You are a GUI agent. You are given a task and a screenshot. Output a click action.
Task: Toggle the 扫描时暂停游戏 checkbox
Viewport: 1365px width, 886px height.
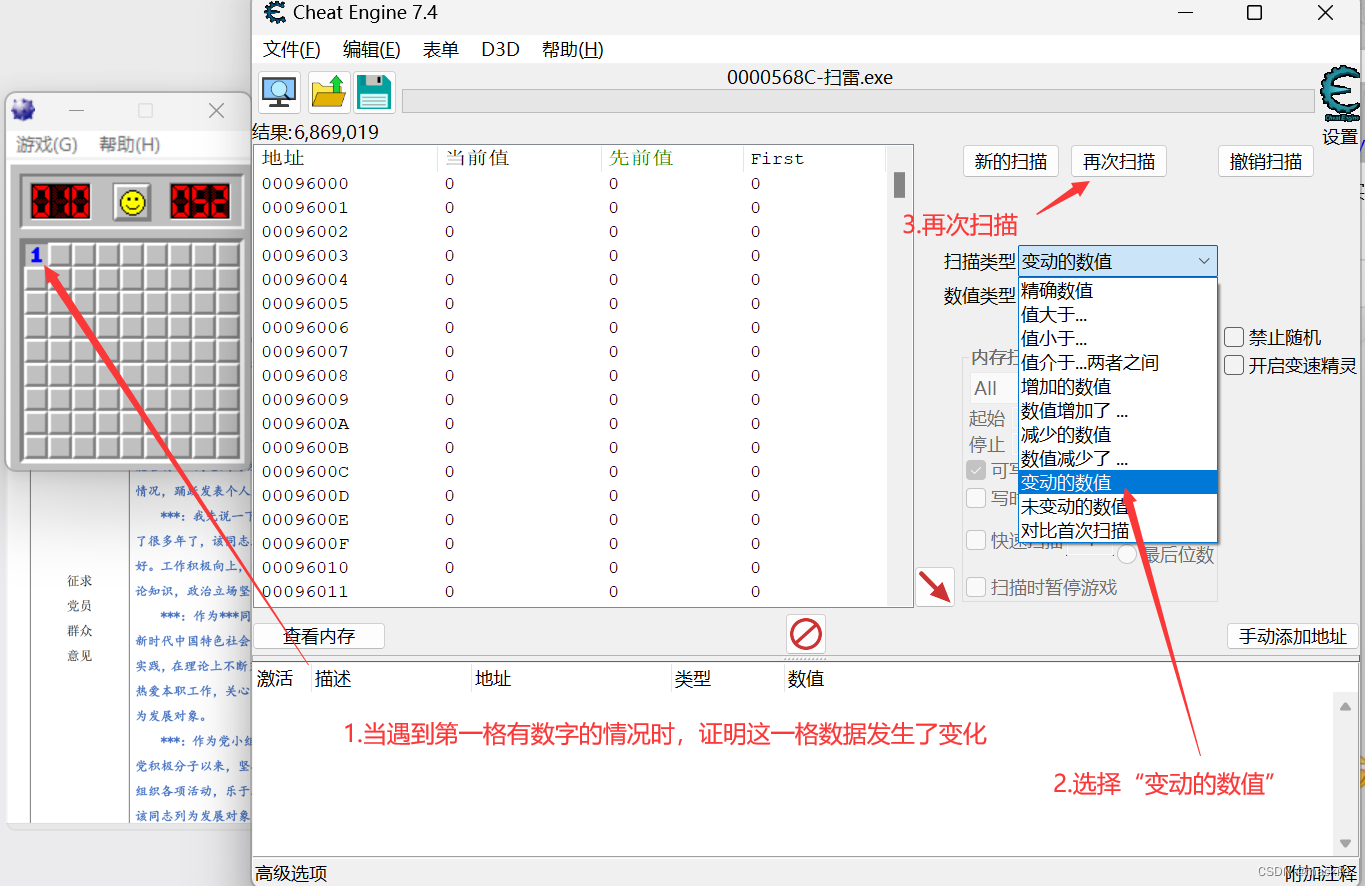click(x=976, y=587)
